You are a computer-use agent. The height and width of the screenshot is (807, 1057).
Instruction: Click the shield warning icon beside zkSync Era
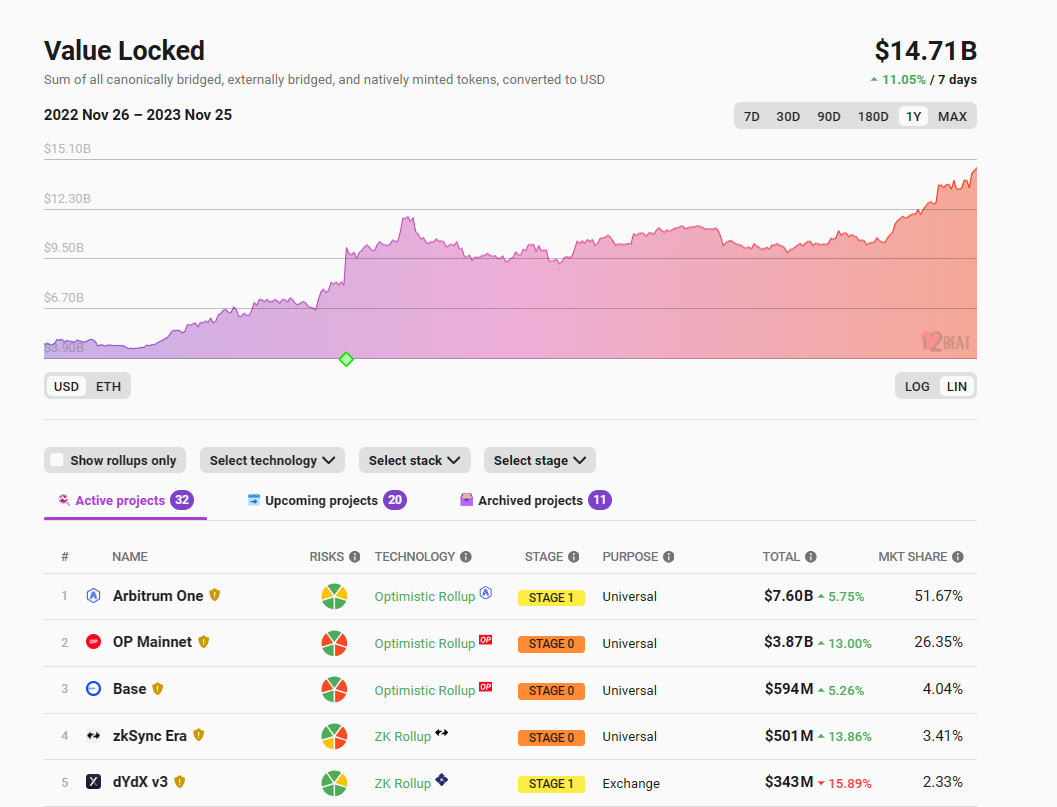click(199, 735)
